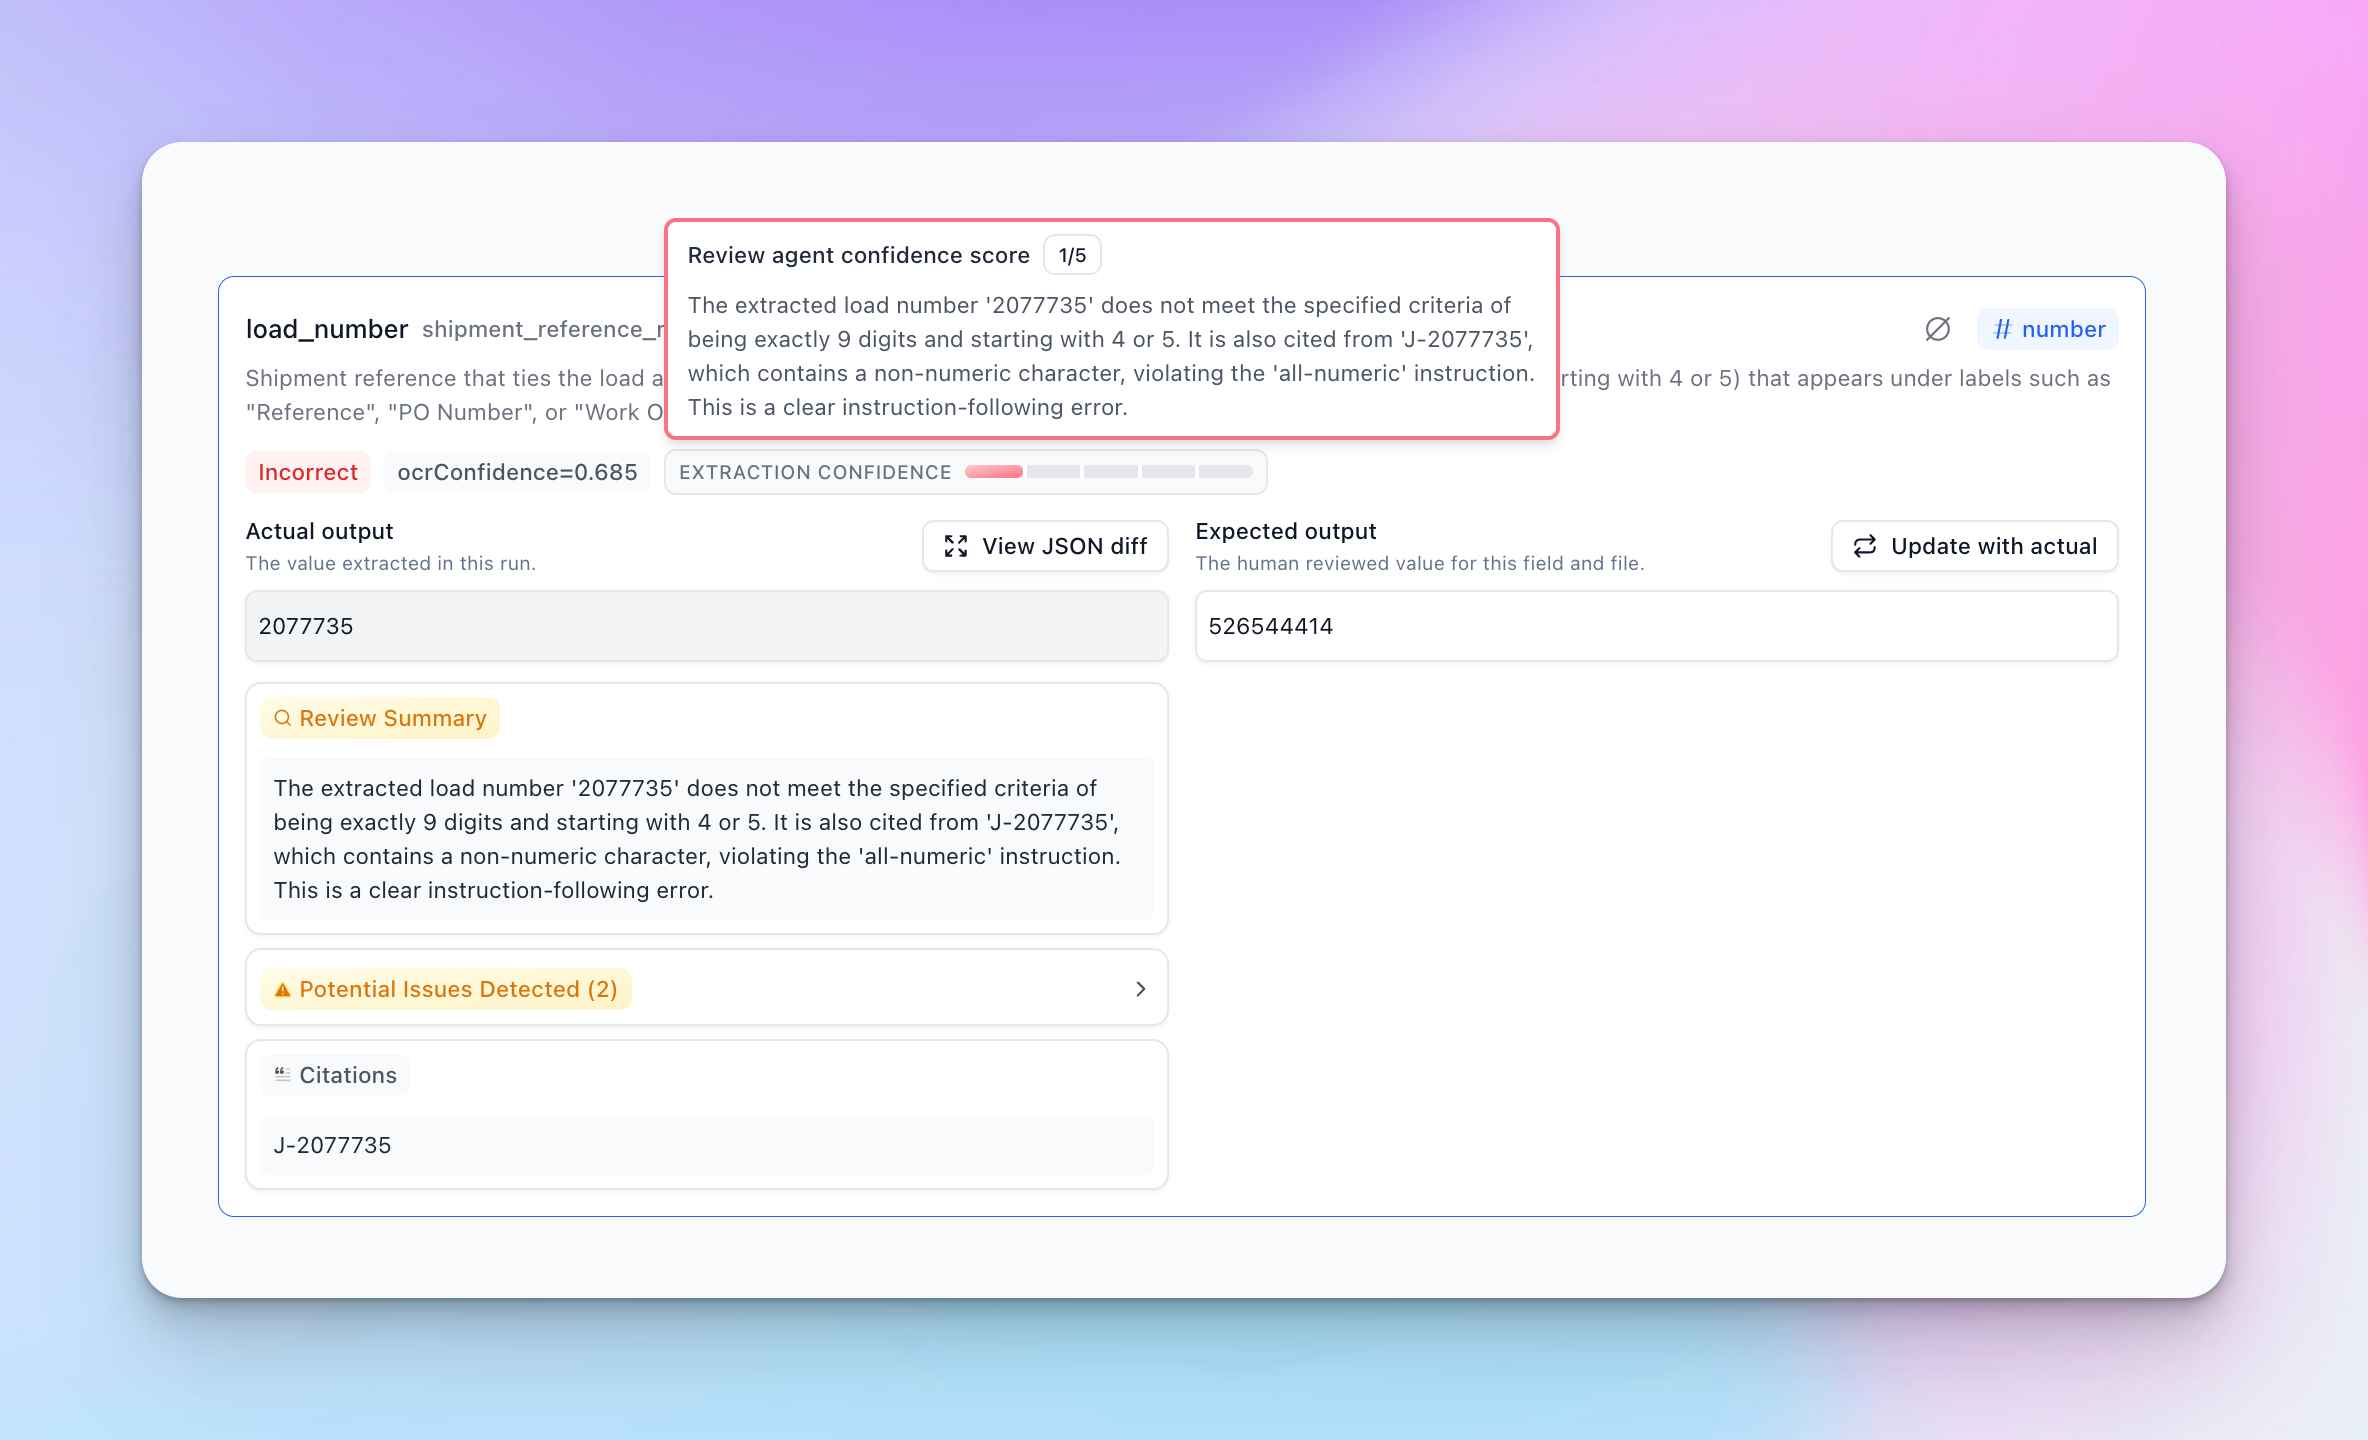Click the quote icon beside Citations

282,1075
